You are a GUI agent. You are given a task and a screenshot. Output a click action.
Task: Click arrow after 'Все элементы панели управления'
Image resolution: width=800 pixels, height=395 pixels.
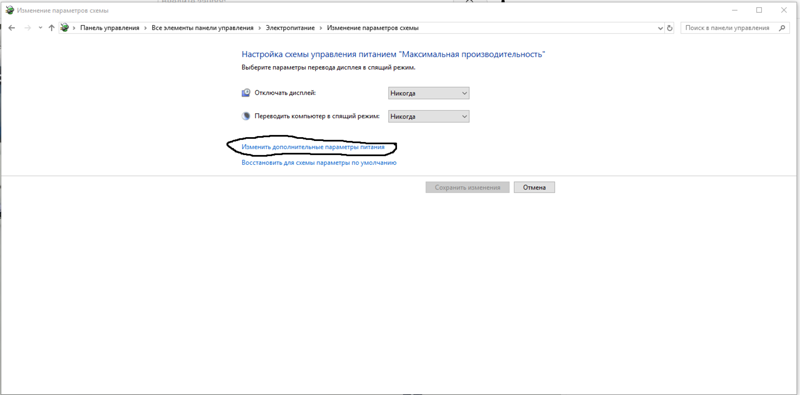coord(260,28)
